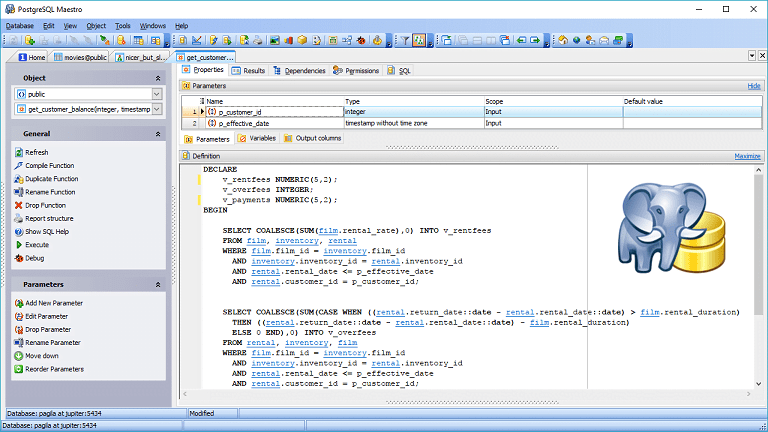This screenshot has height=432, width=768.
Task: Click the Maximize link in Definition header
Action: (x=747, y=156)
